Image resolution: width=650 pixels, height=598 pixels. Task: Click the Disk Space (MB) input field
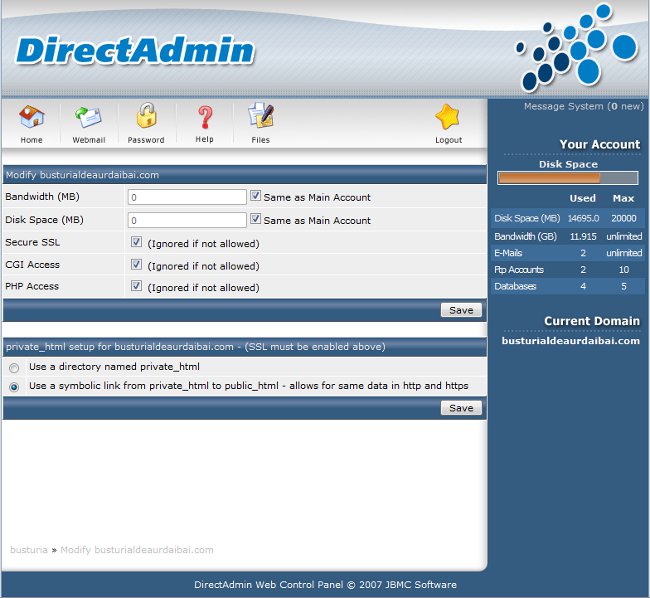click(187, 220)
